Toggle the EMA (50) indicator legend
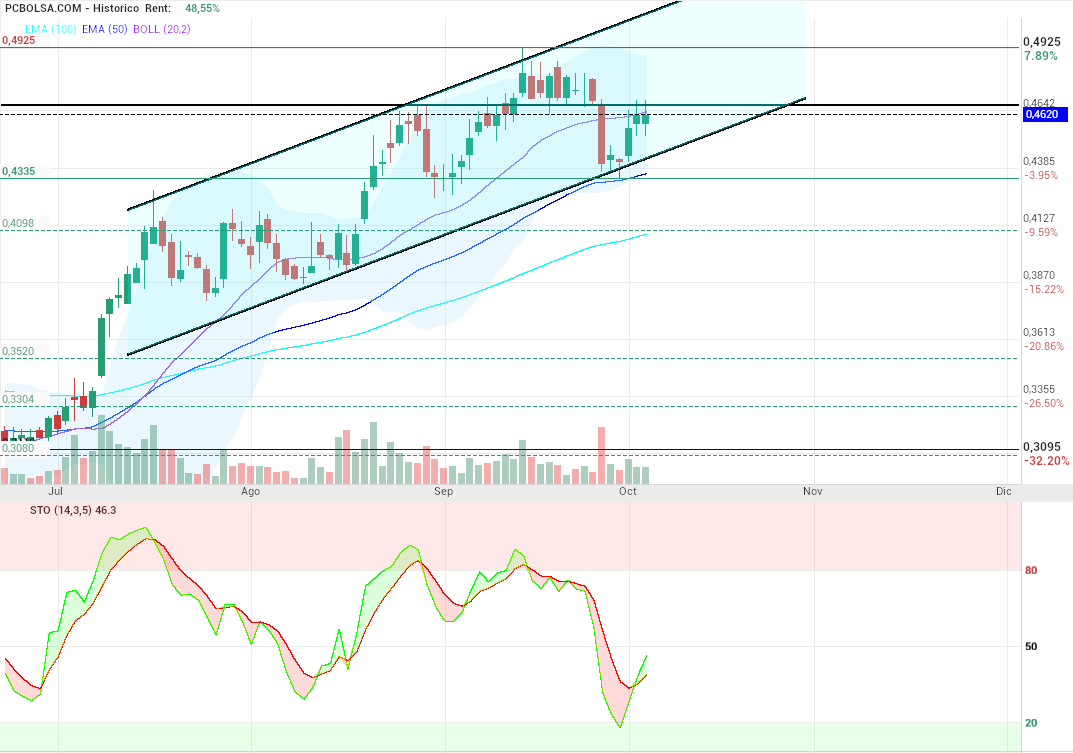The image size is (1073, 753). click(x=90, y=29)
